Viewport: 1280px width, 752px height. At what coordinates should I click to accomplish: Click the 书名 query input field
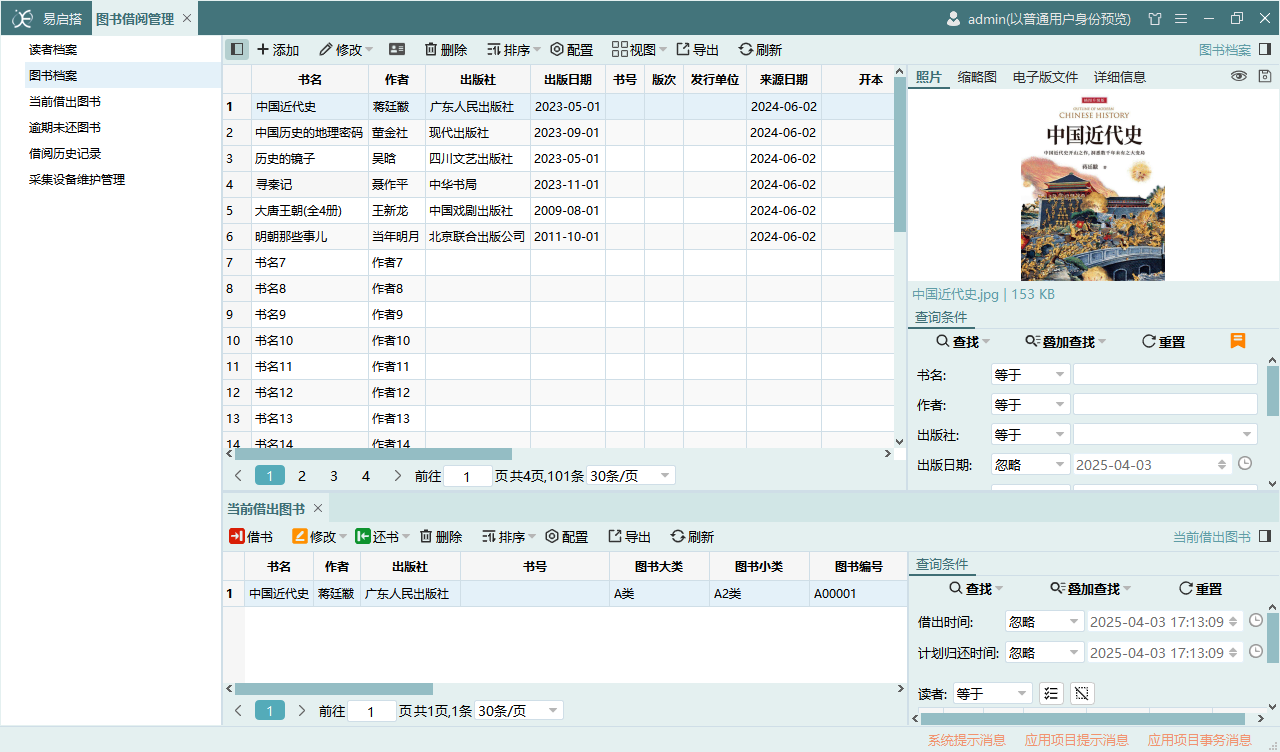1165,374
